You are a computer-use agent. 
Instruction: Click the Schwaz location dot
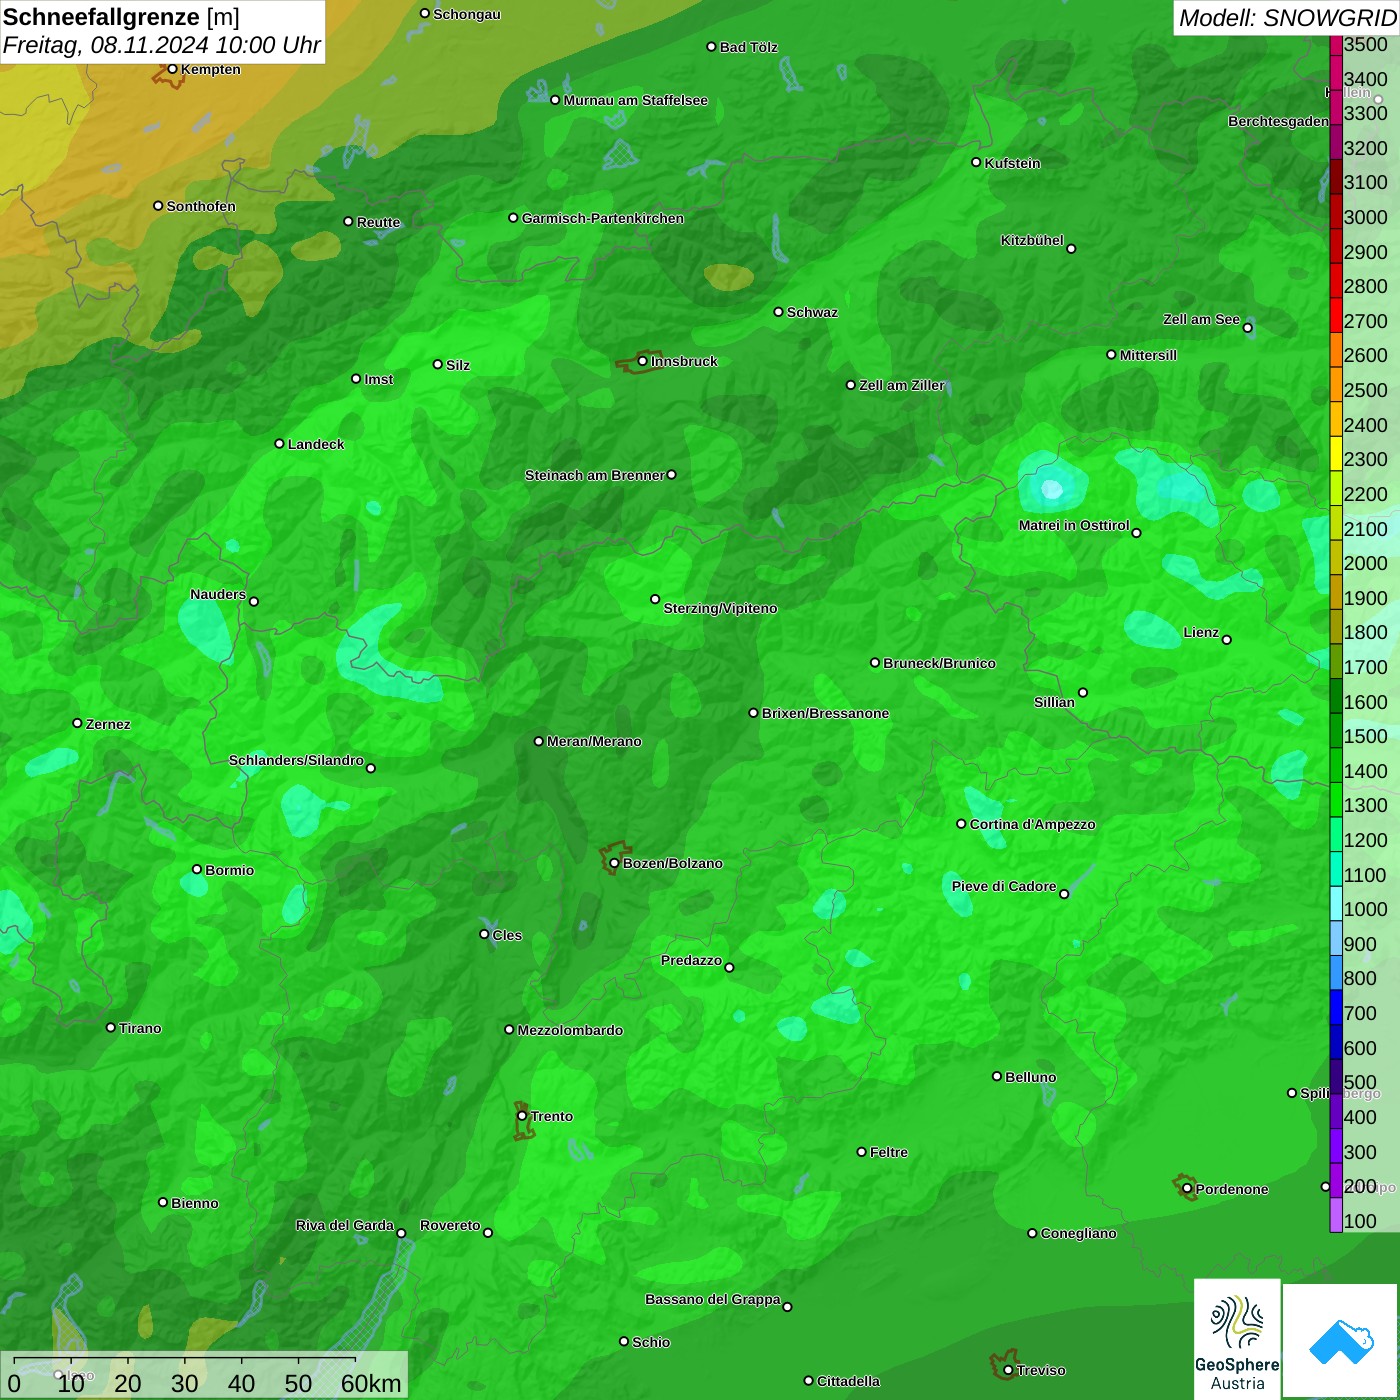(x=778, y=312)
